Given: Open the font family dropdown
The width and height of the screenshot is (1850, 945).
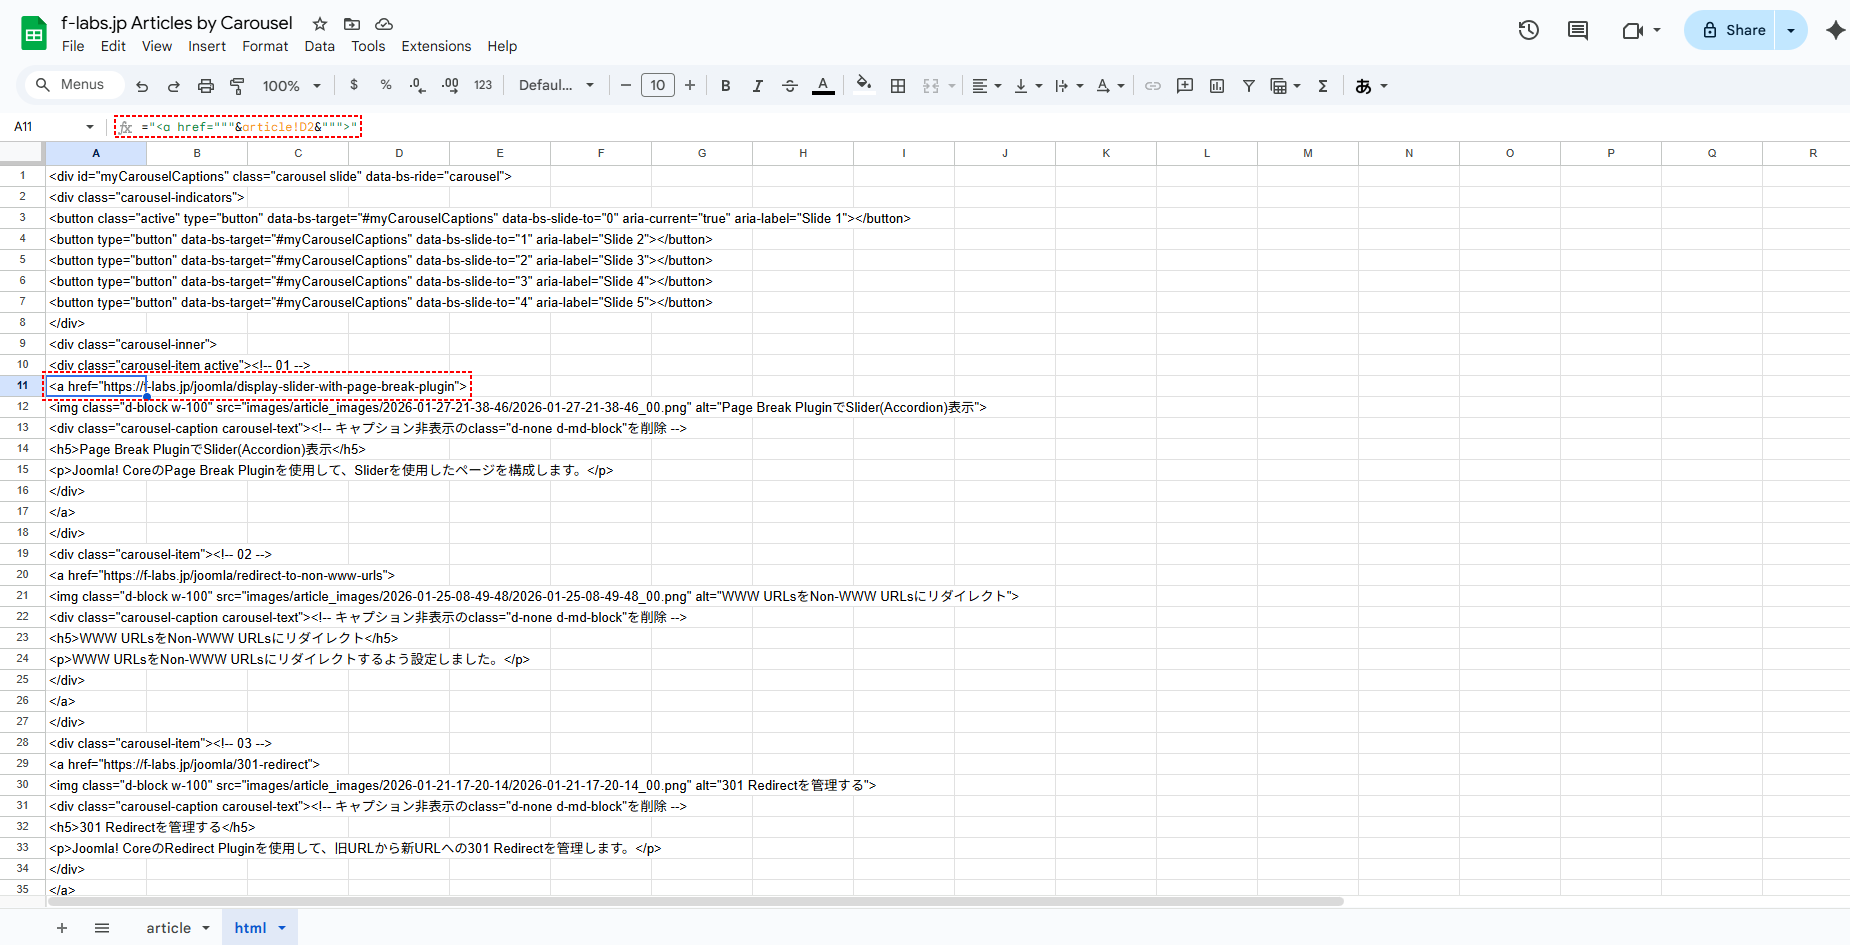Looking at the screenshot, I should coord(556,86).
